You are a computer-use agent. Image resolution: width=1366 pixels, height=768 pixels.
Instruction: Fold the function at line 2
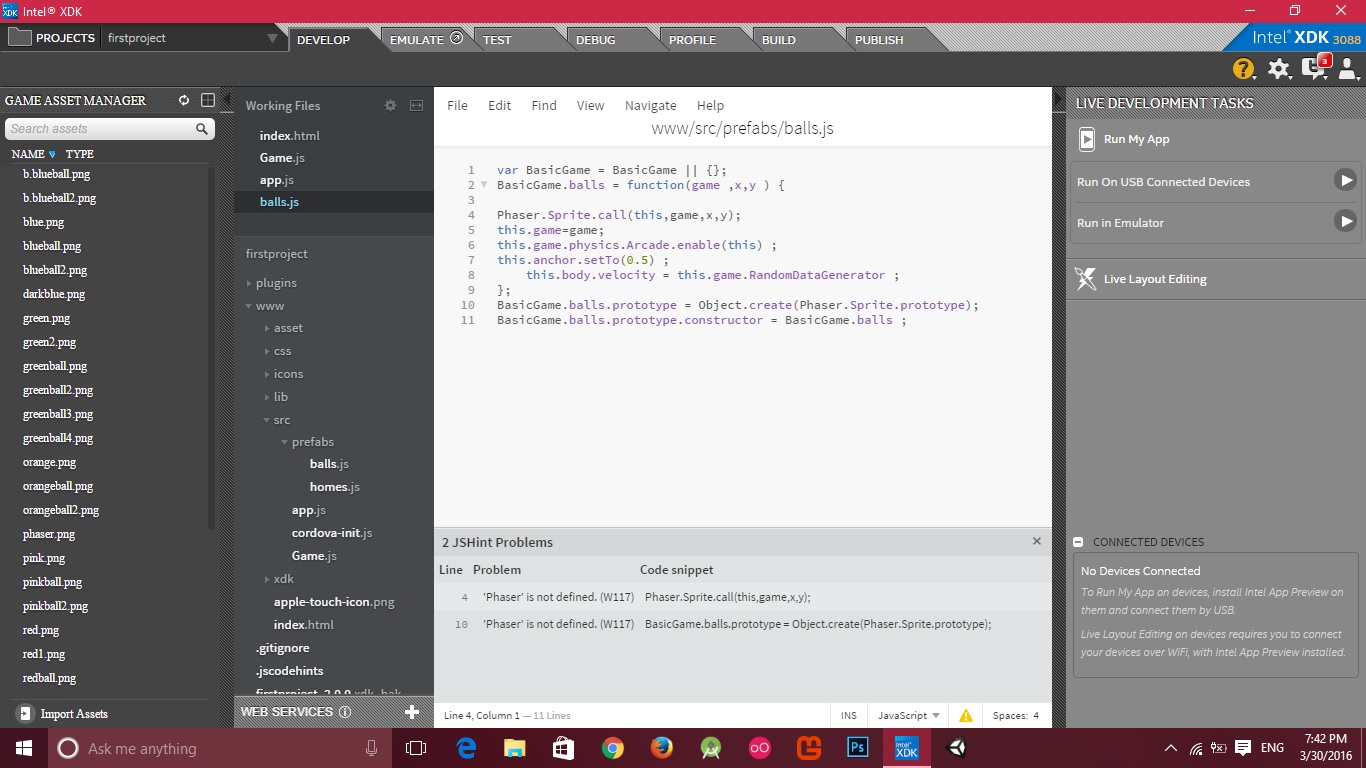(485, 185)
